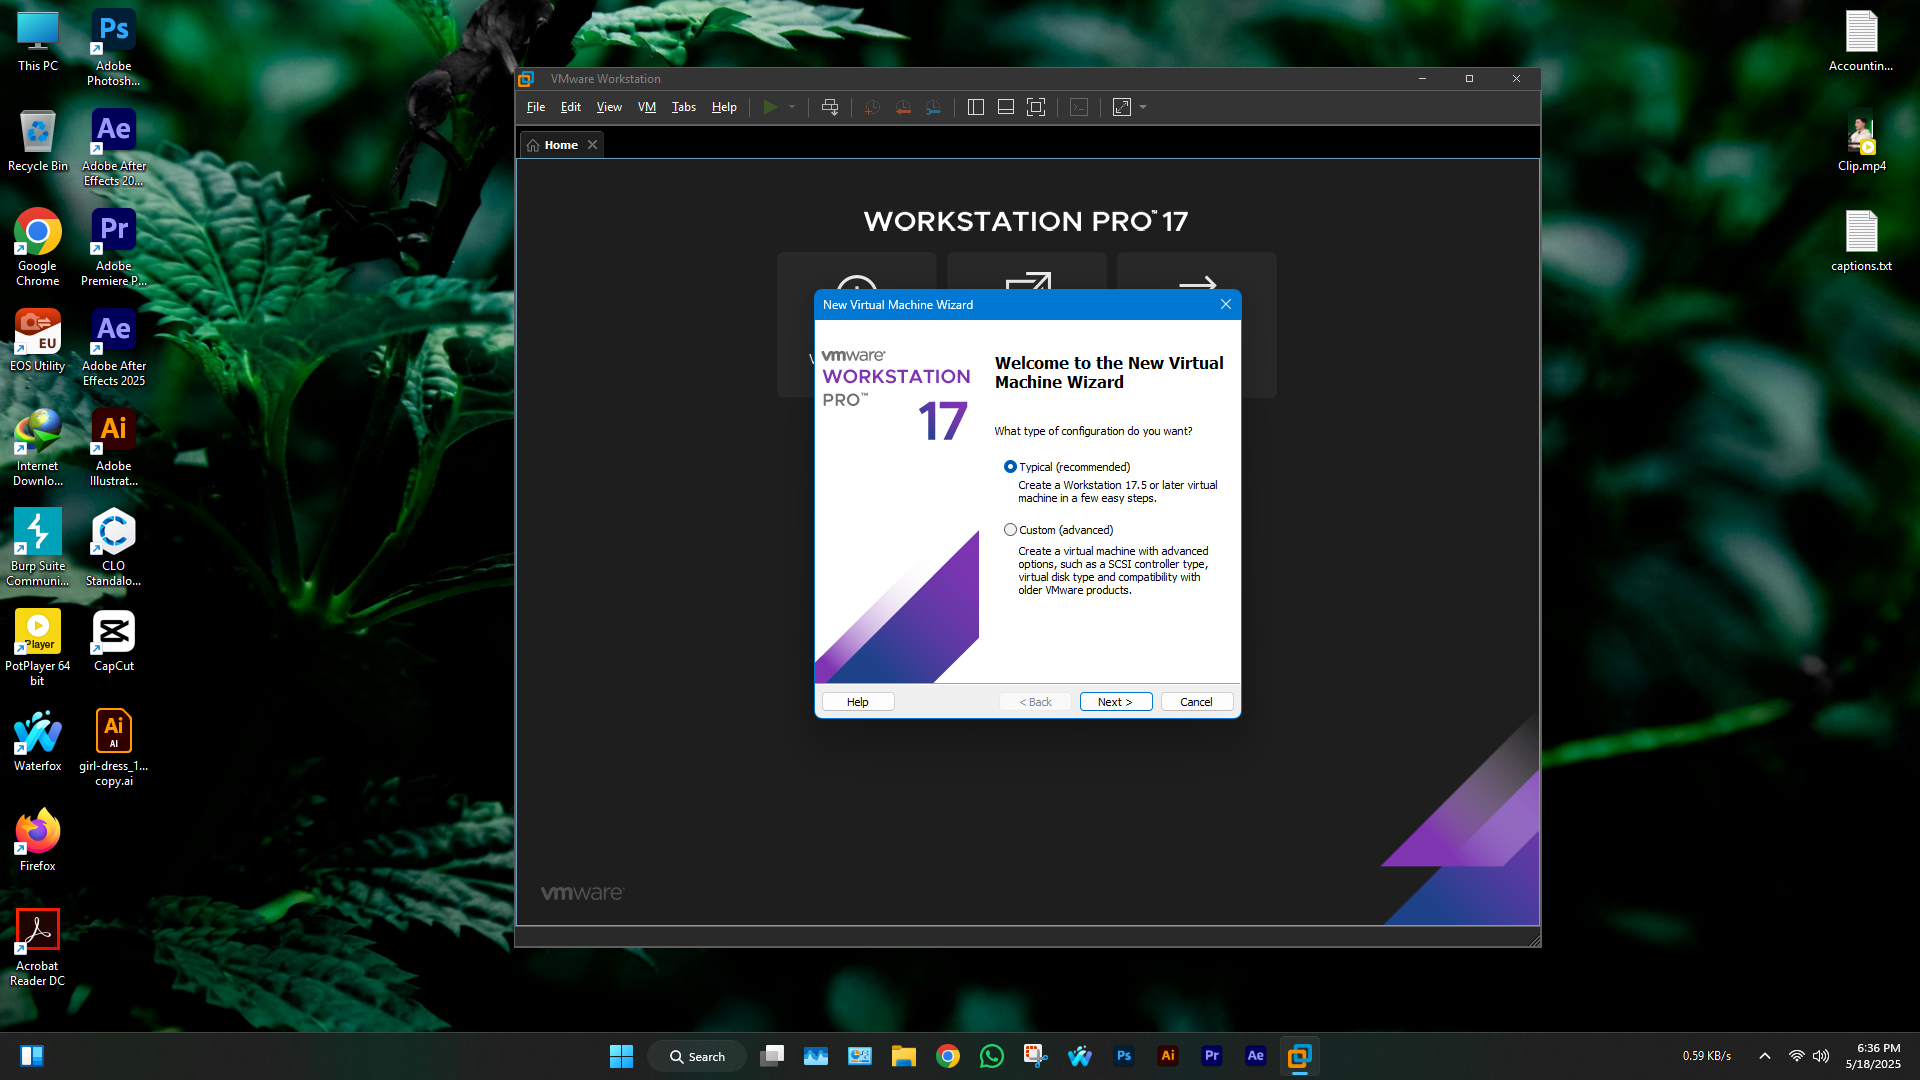Click the wizard Help button
The height and width of the screenshot is (1080, 1920).
(858, 702)
